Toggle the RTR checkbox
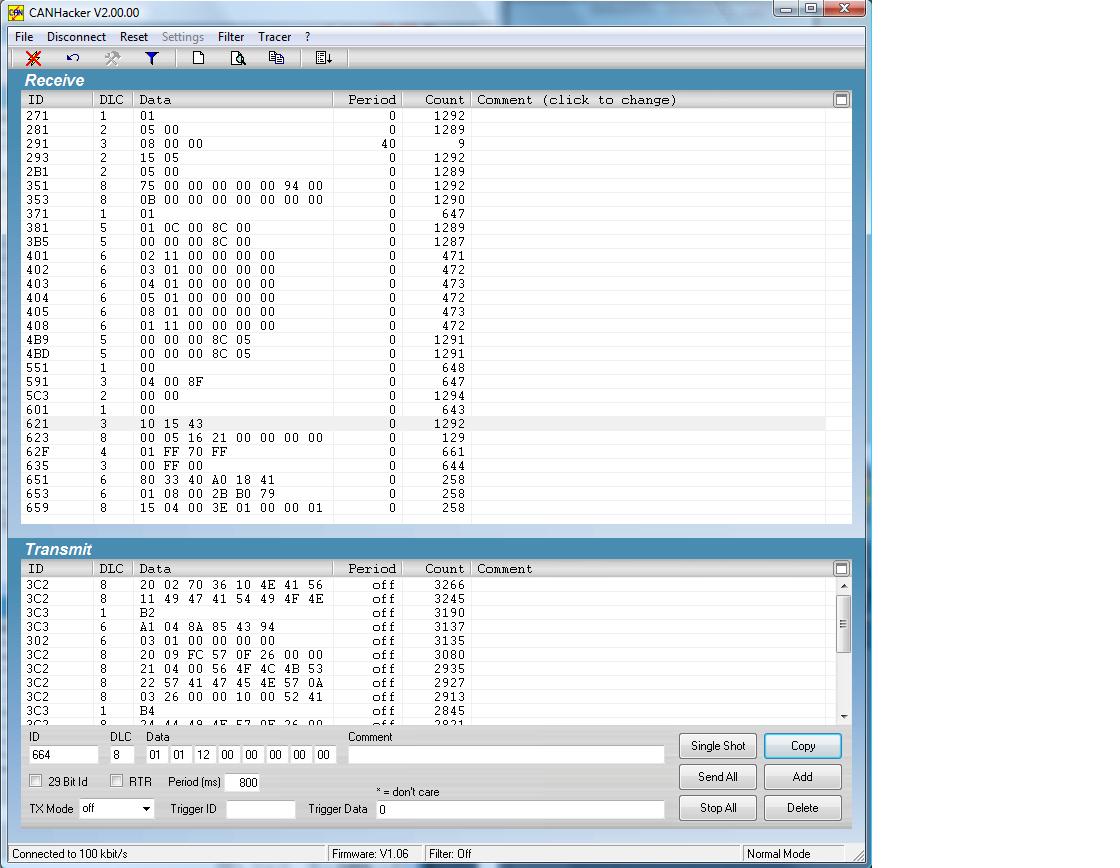The image size is (1120, 868). click(x=116, y=781)
